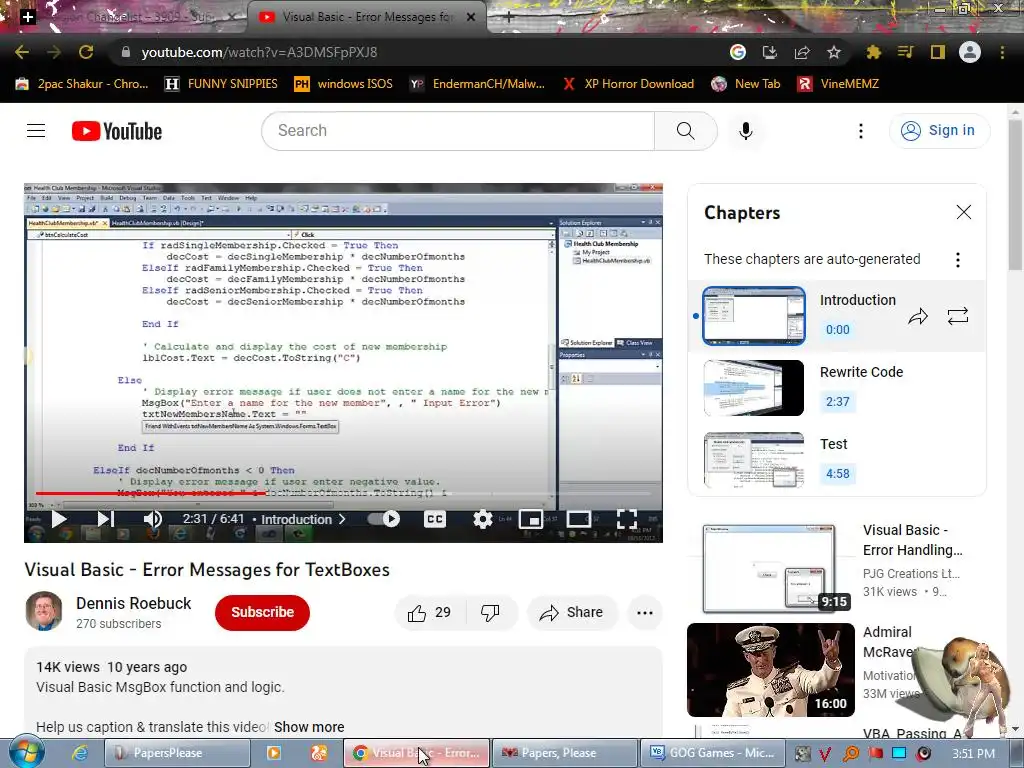Subscribe to Dennis Roebuck
The image size is (1024, 768).
[x=262, y=613]
